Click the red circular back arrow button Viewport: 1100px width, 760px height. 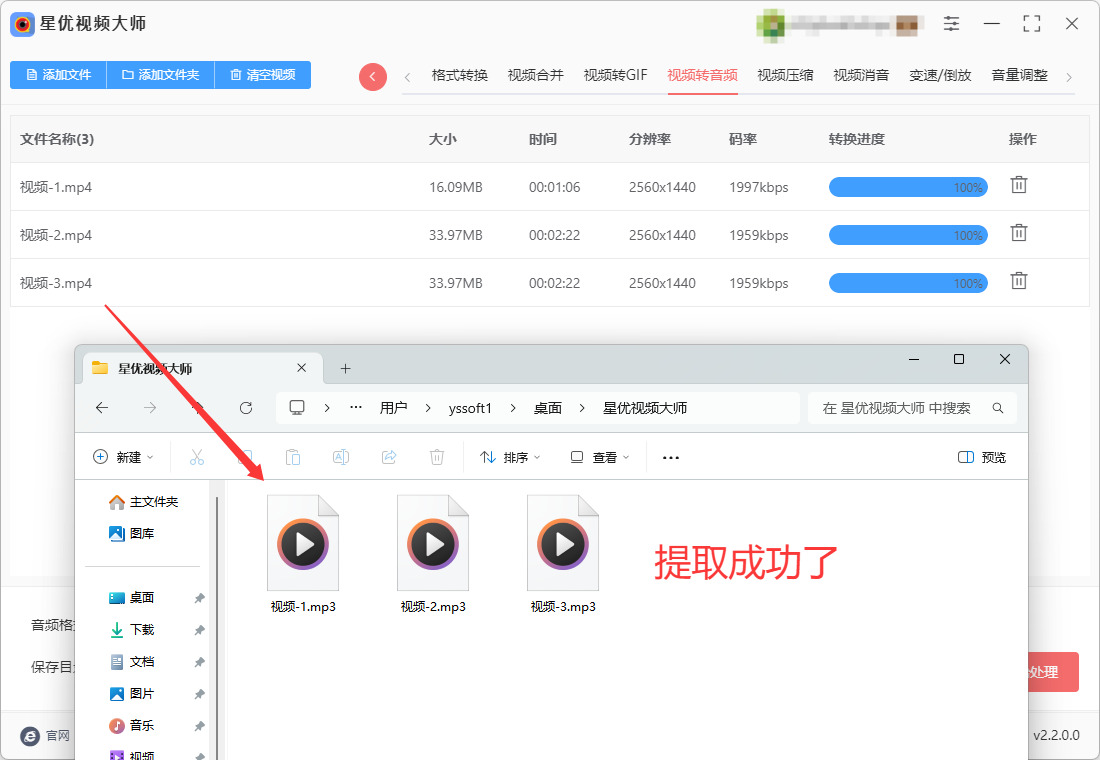pos(373,76)
